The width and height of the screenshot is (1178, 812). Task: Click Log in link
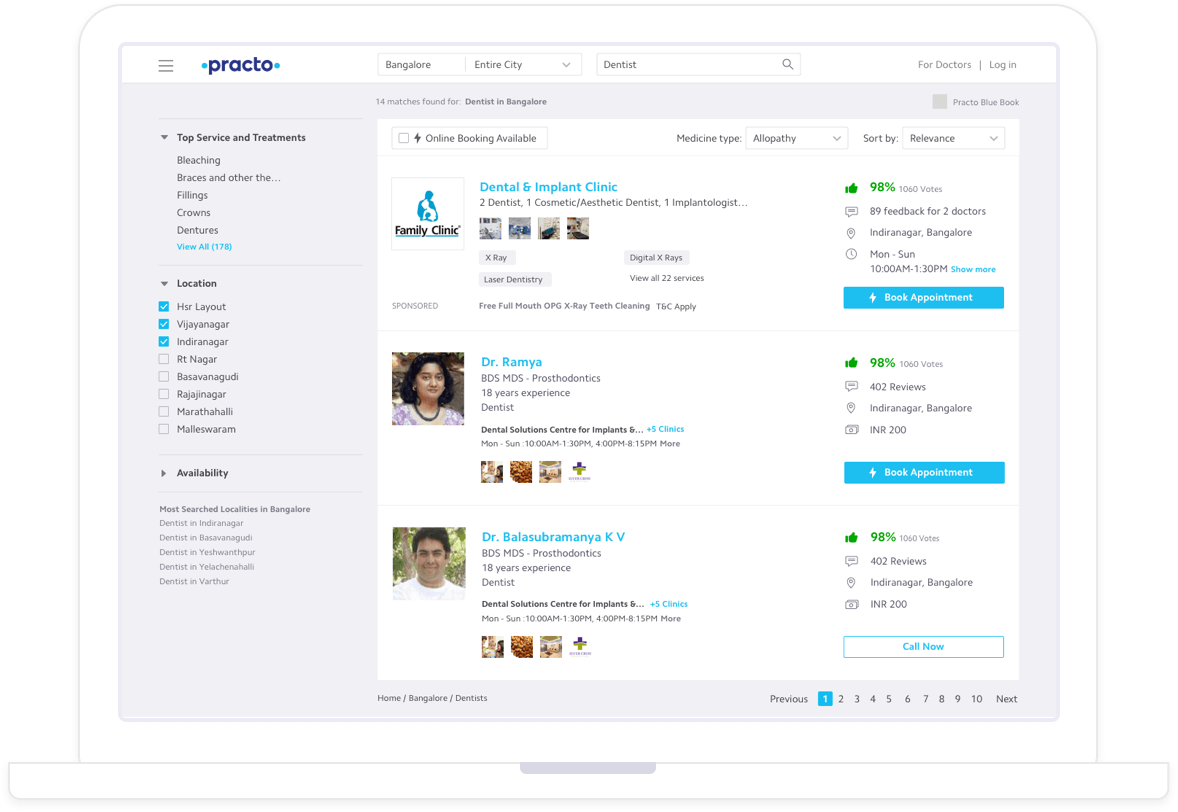click(x=1002, y=65)
